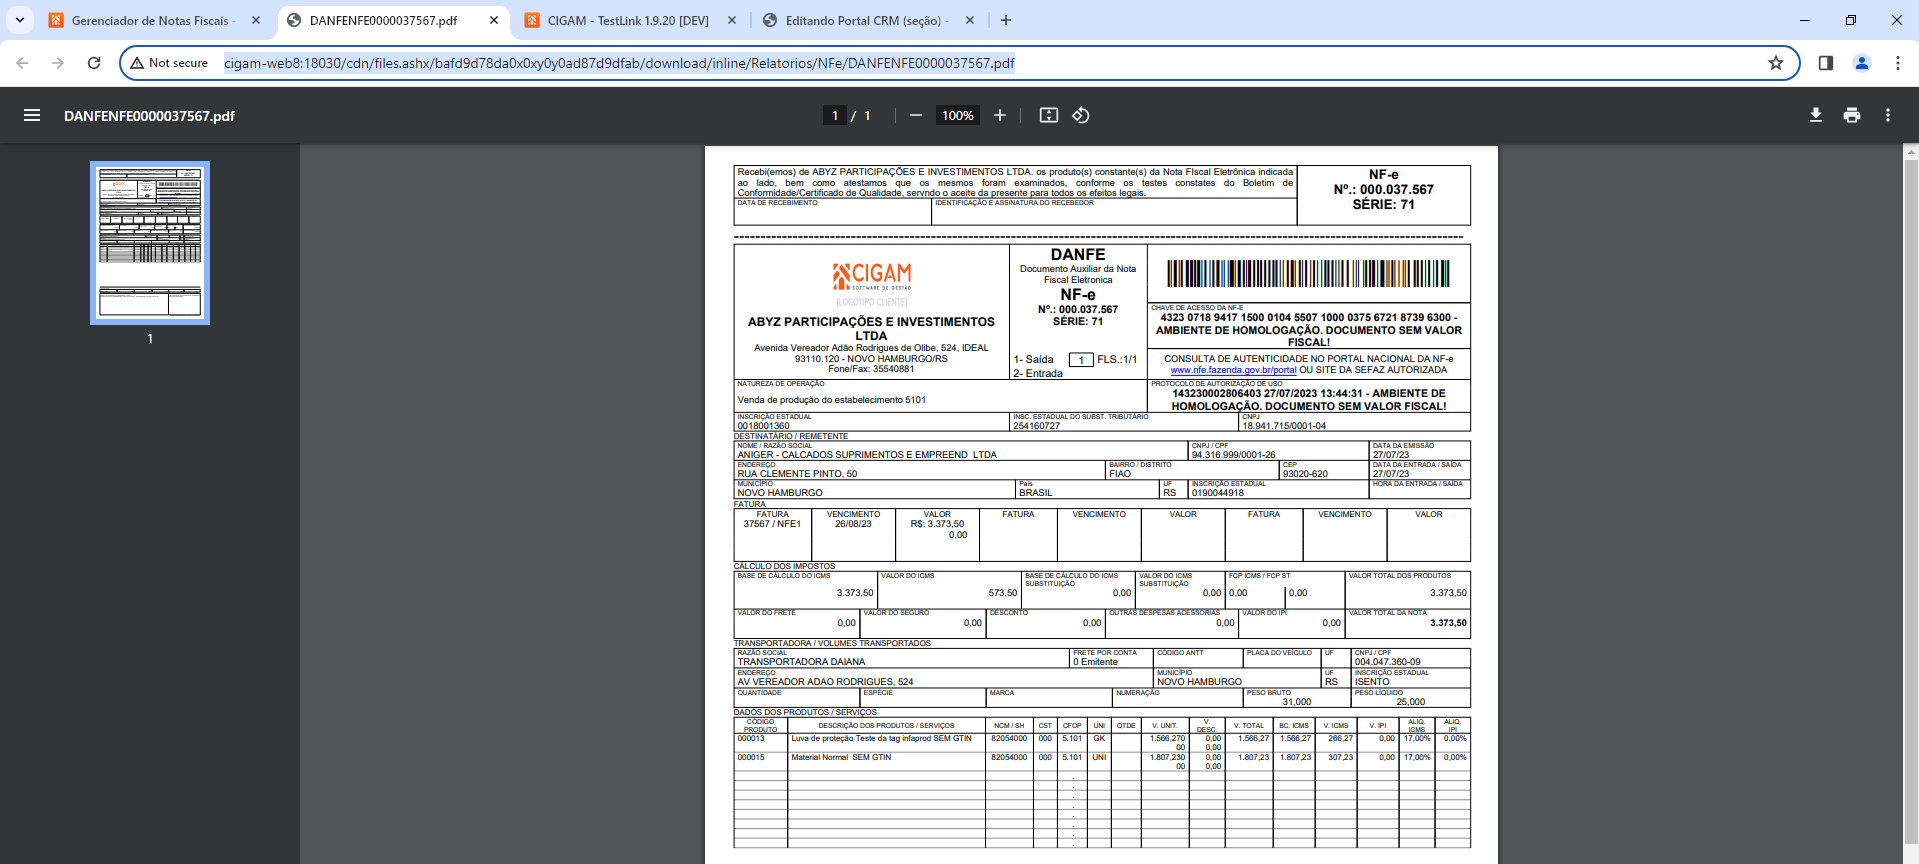The width and height of the screenshot is (1919, 864).
Task: Bookmark this page with the star
Action: pyautogui.click(x=1776, y=63)
